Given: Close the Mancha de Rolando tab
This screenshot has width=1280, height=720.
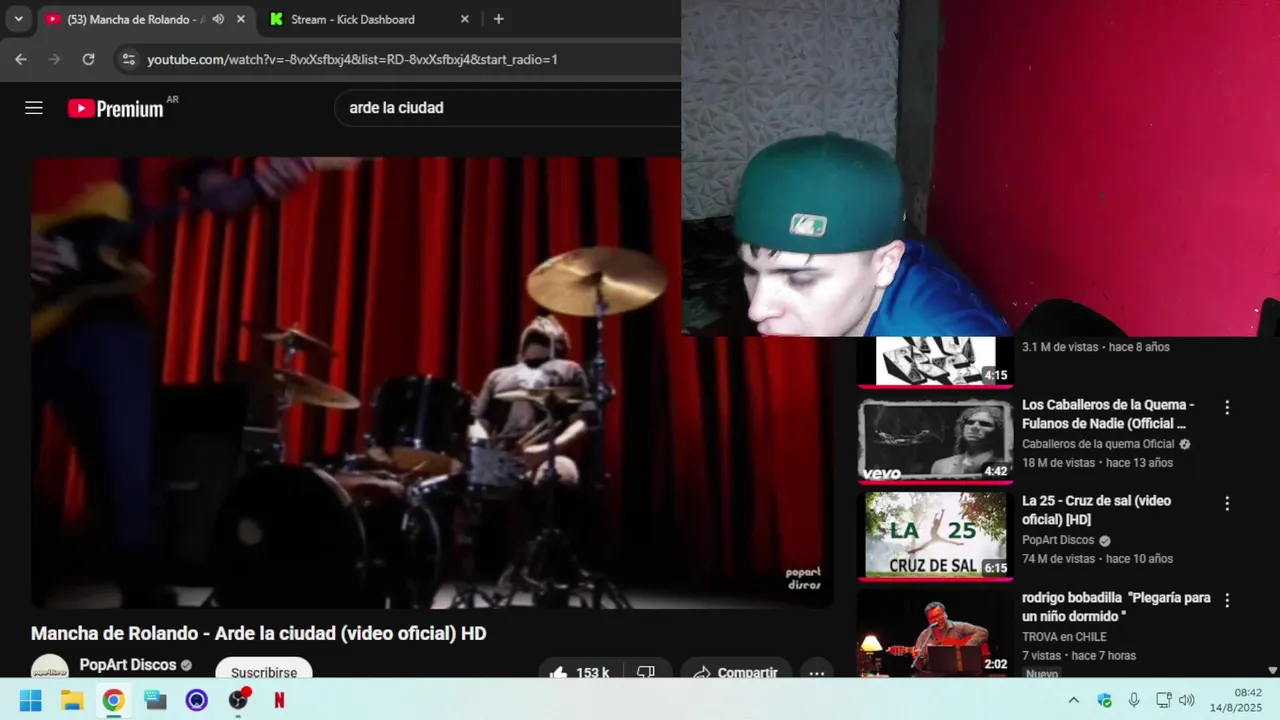Looking at the screenshot, I should (x=241, y=19).
